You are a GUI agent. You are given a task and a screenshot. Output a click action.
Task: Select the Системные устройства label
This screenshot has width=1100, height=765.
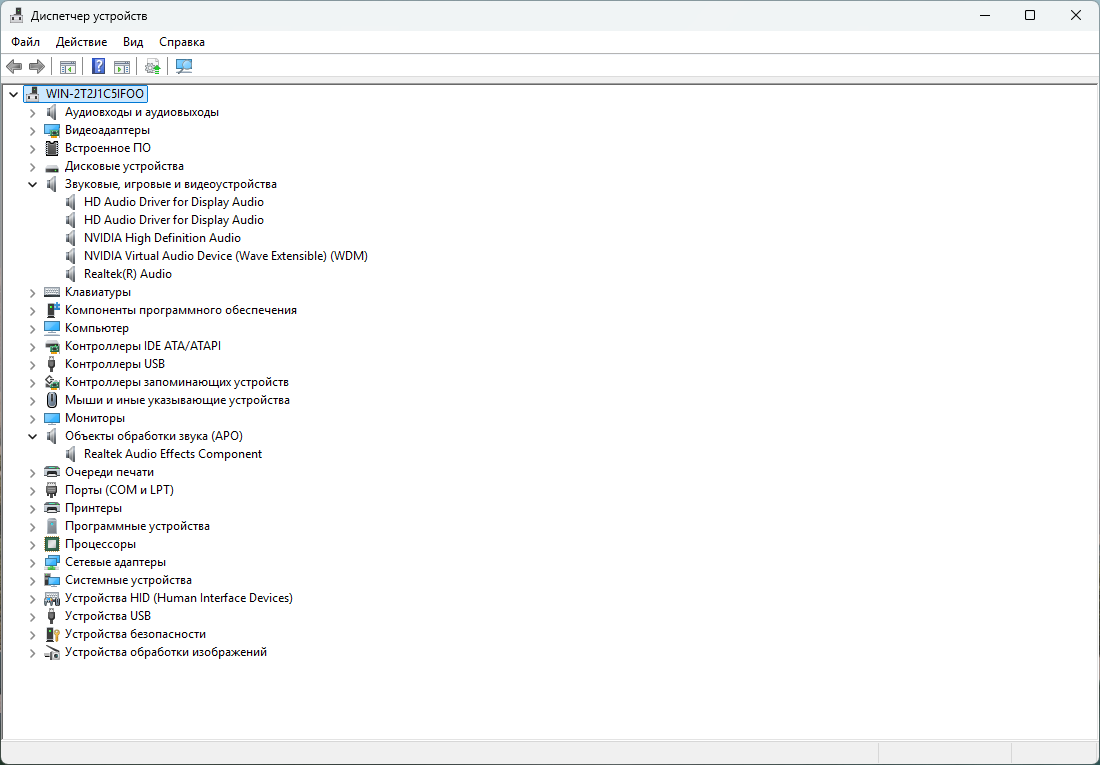(128, 580)
